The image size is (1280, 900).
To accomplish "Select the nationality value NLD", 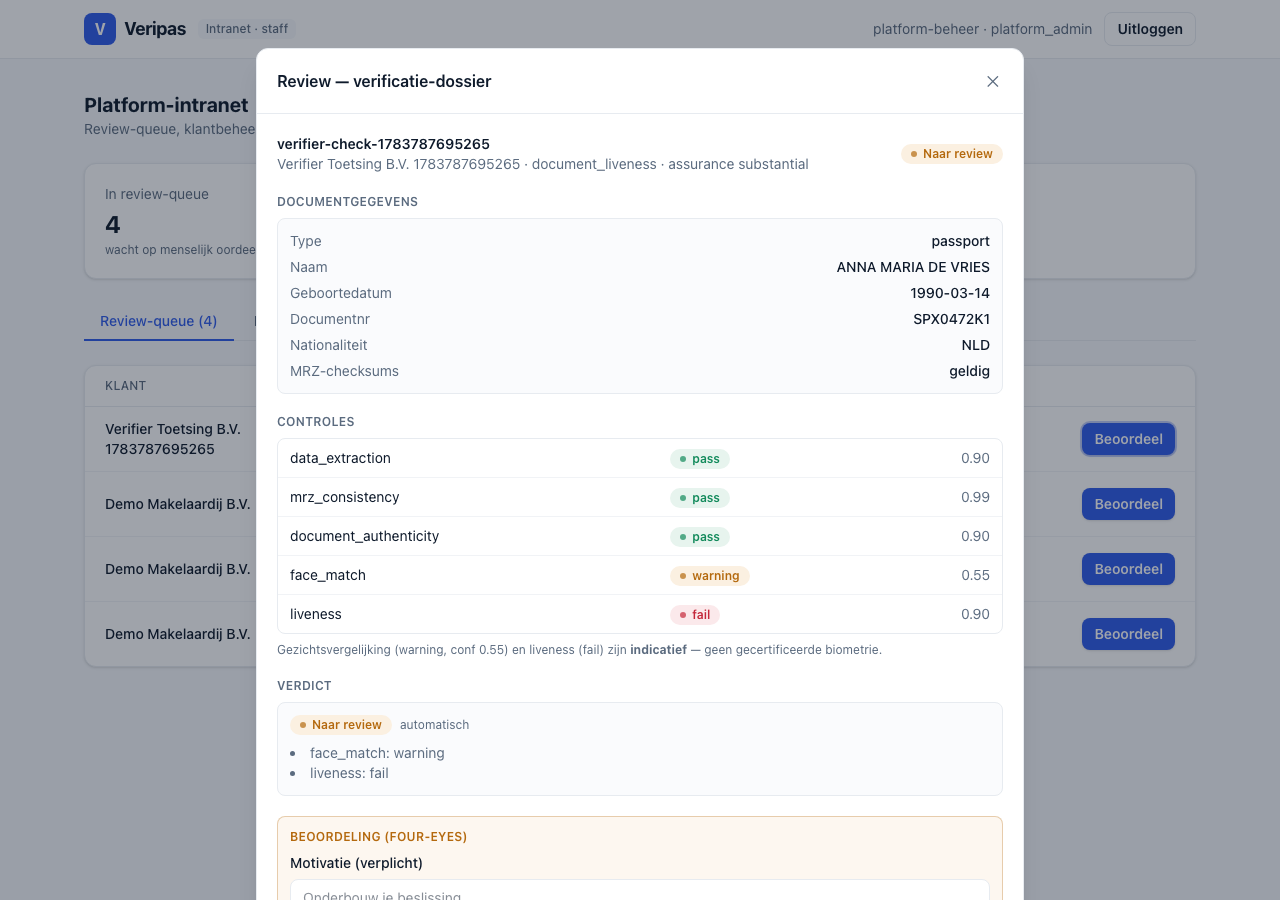I will click(x=976, y=345).
